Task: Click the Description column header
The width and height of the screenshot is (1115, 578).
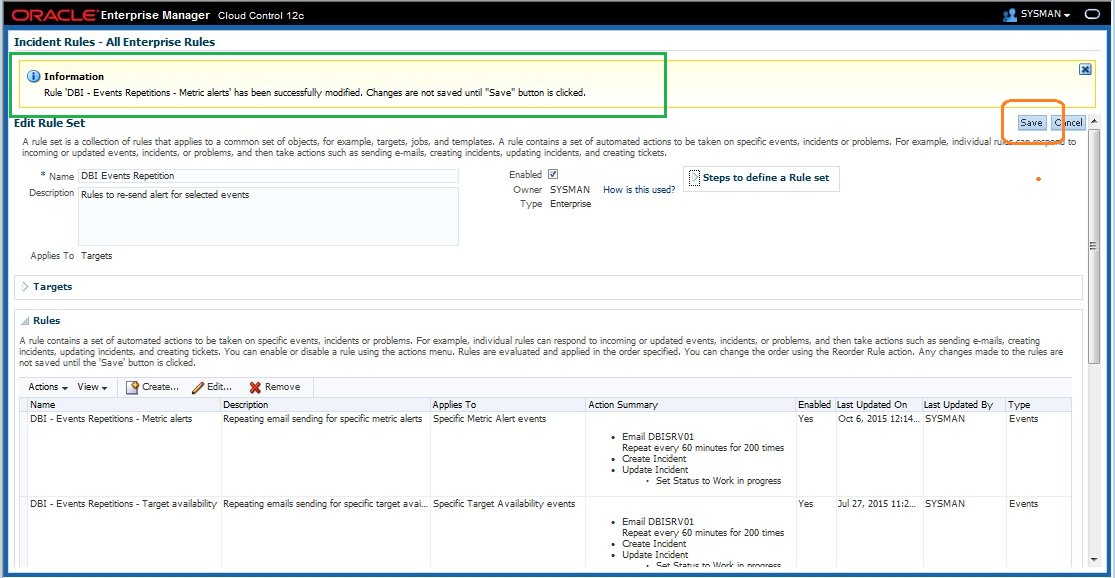Action: pos(326,405)
